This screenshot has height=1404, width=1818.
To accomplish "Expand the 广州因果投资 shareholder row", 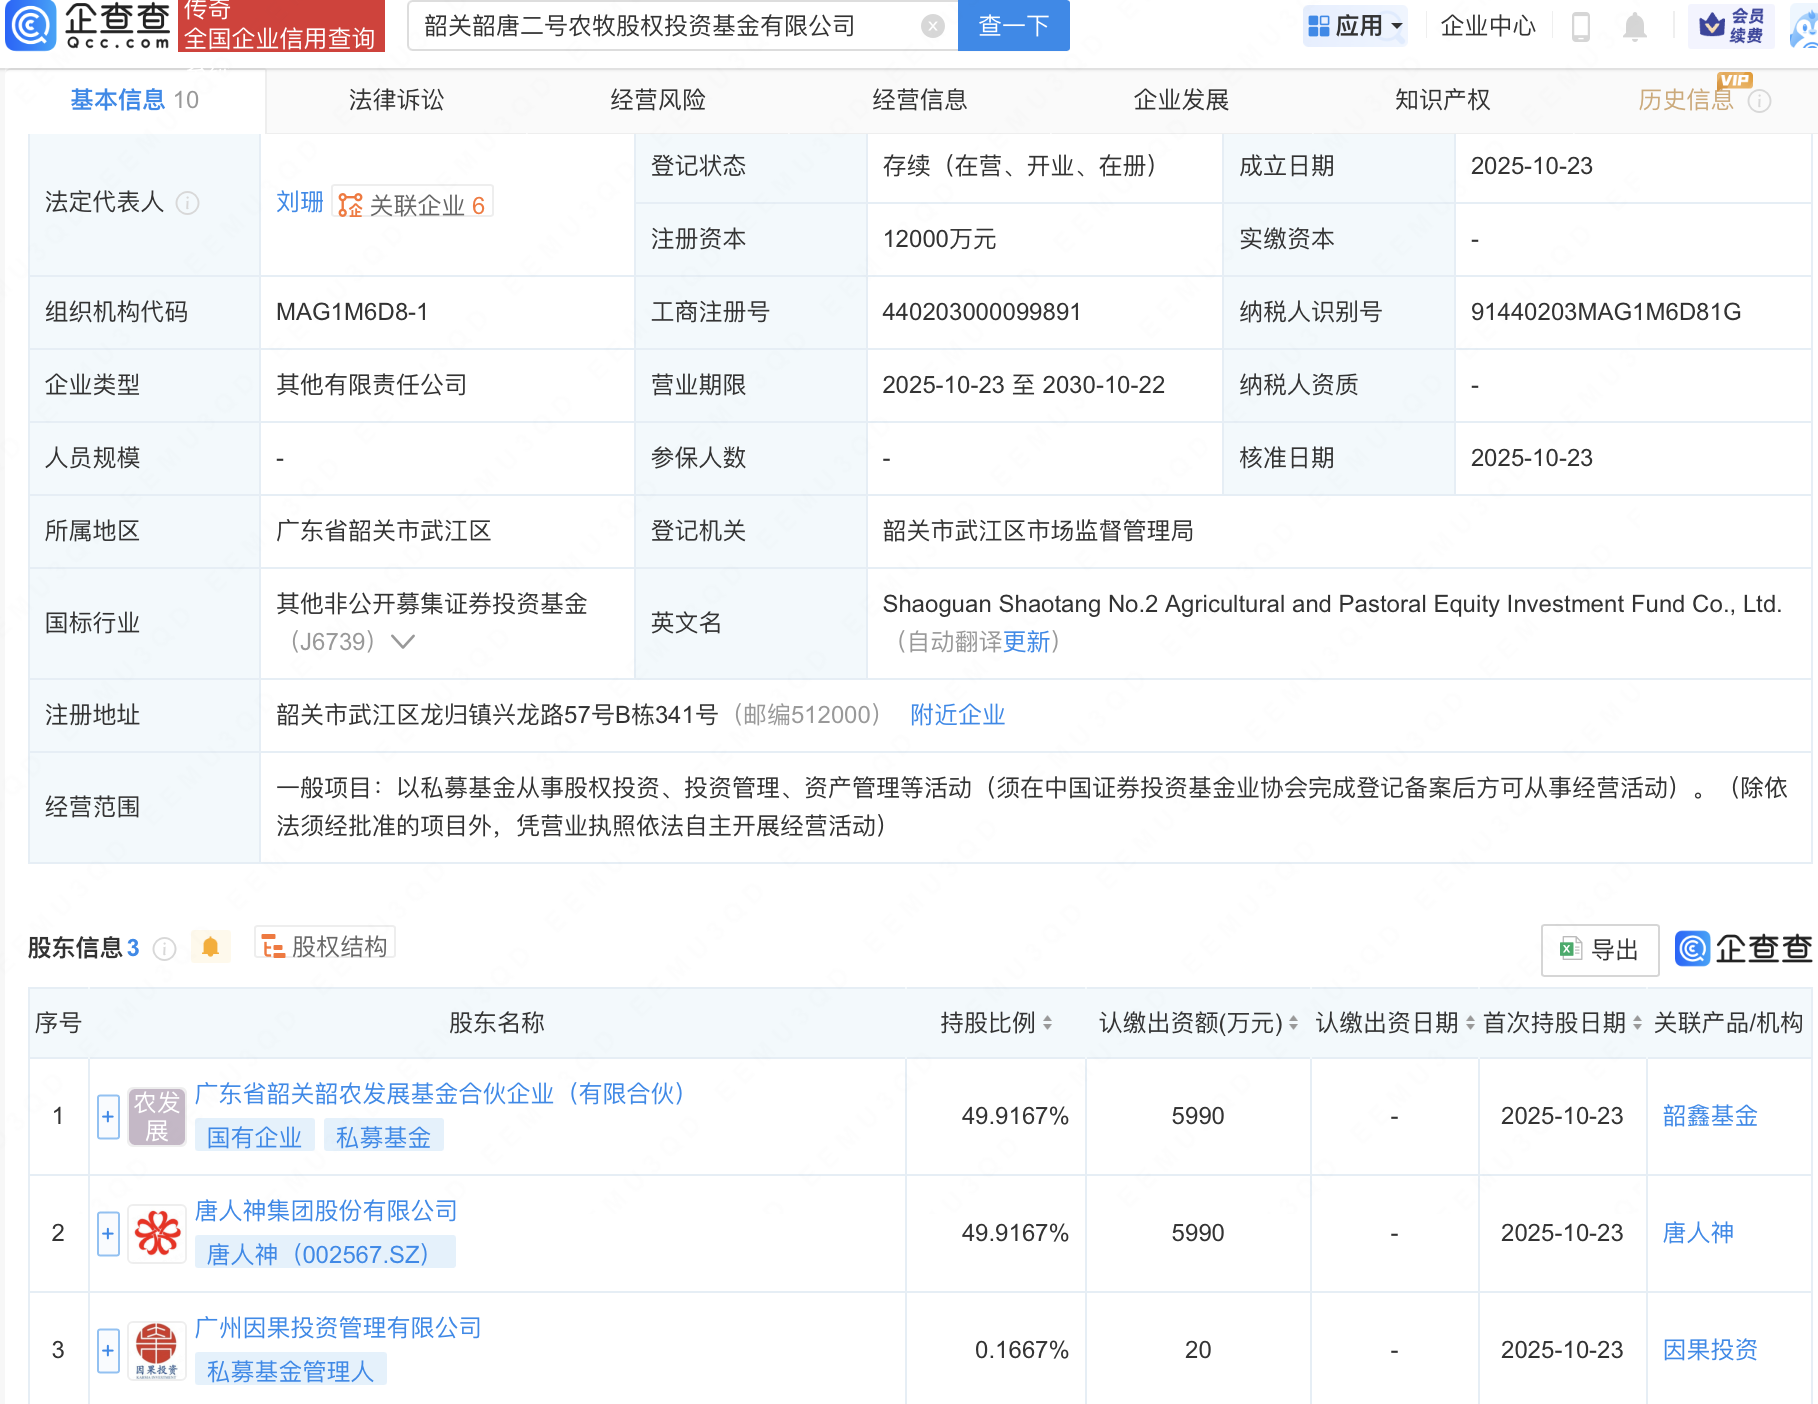I will [x=108, y=1350].
